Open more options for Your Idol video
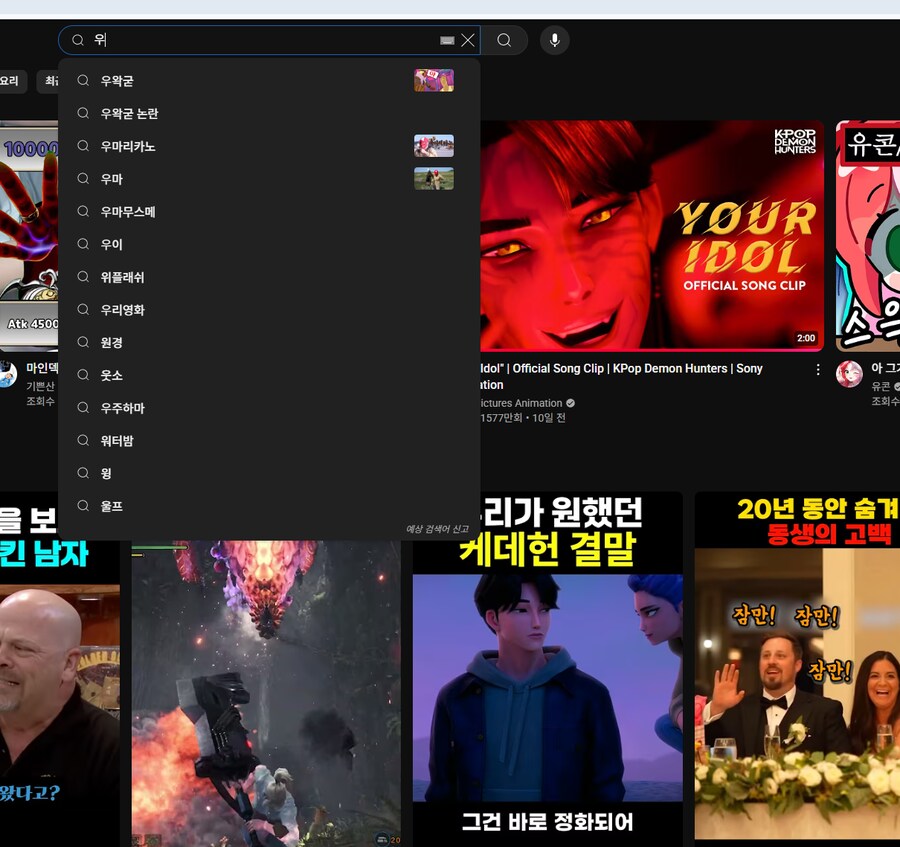900x847 pixels. pyautogui.click(x=817, y=370)
